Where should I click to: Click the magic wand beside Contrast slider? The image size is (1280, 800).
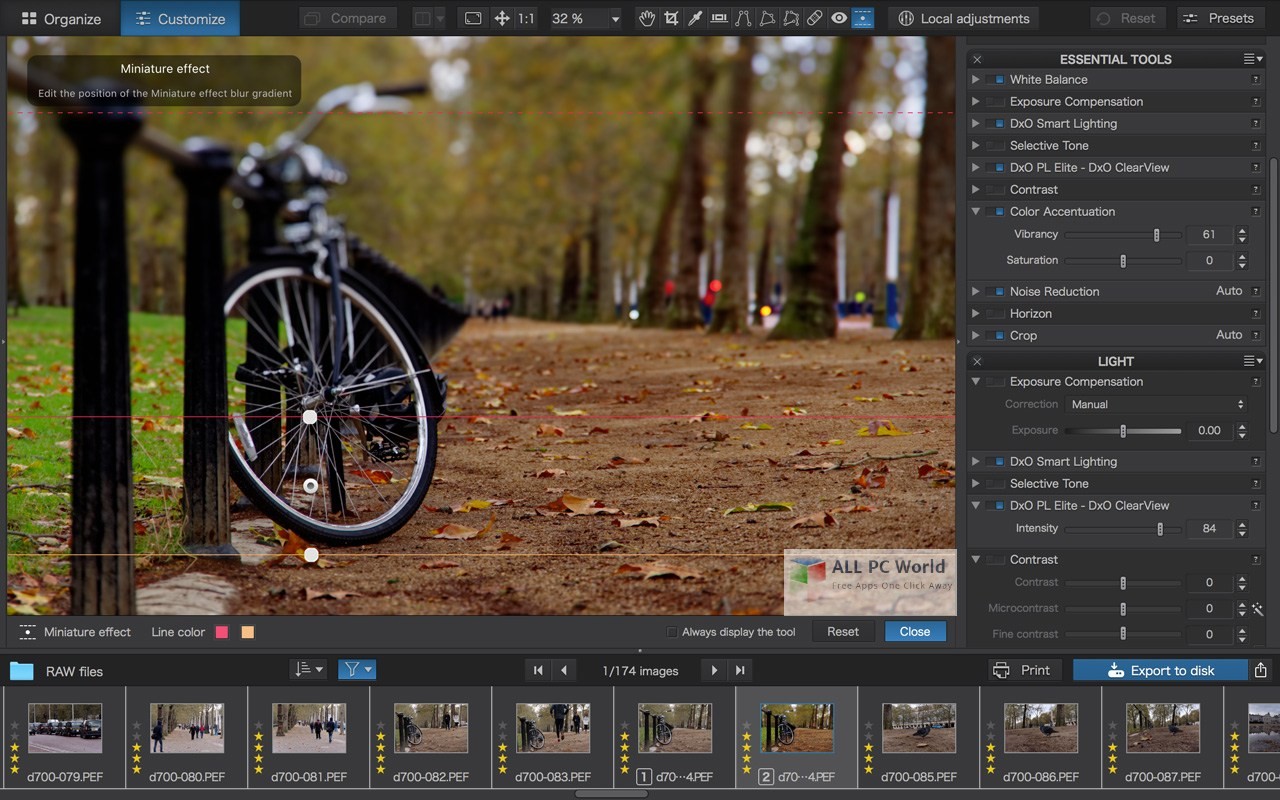click(x=1259, y=608)
